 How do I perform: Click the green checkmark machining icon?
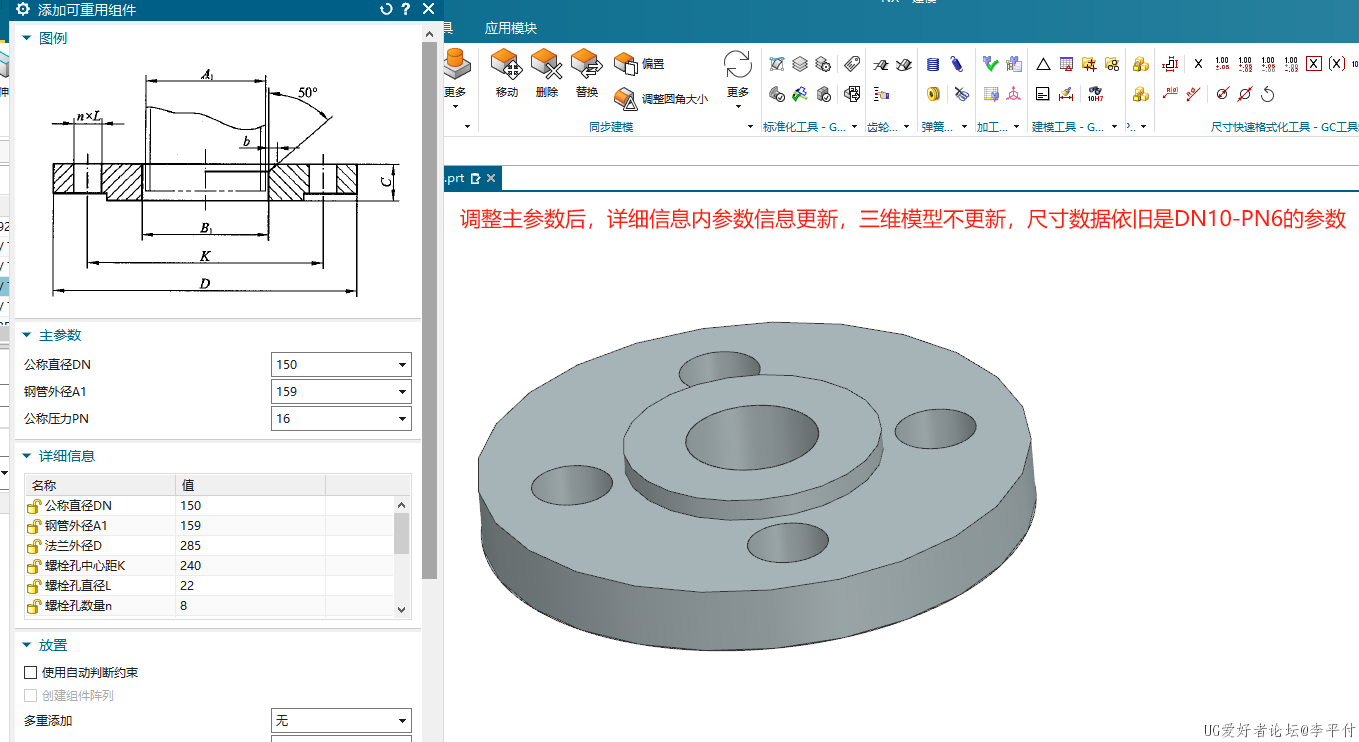point(991,64)
